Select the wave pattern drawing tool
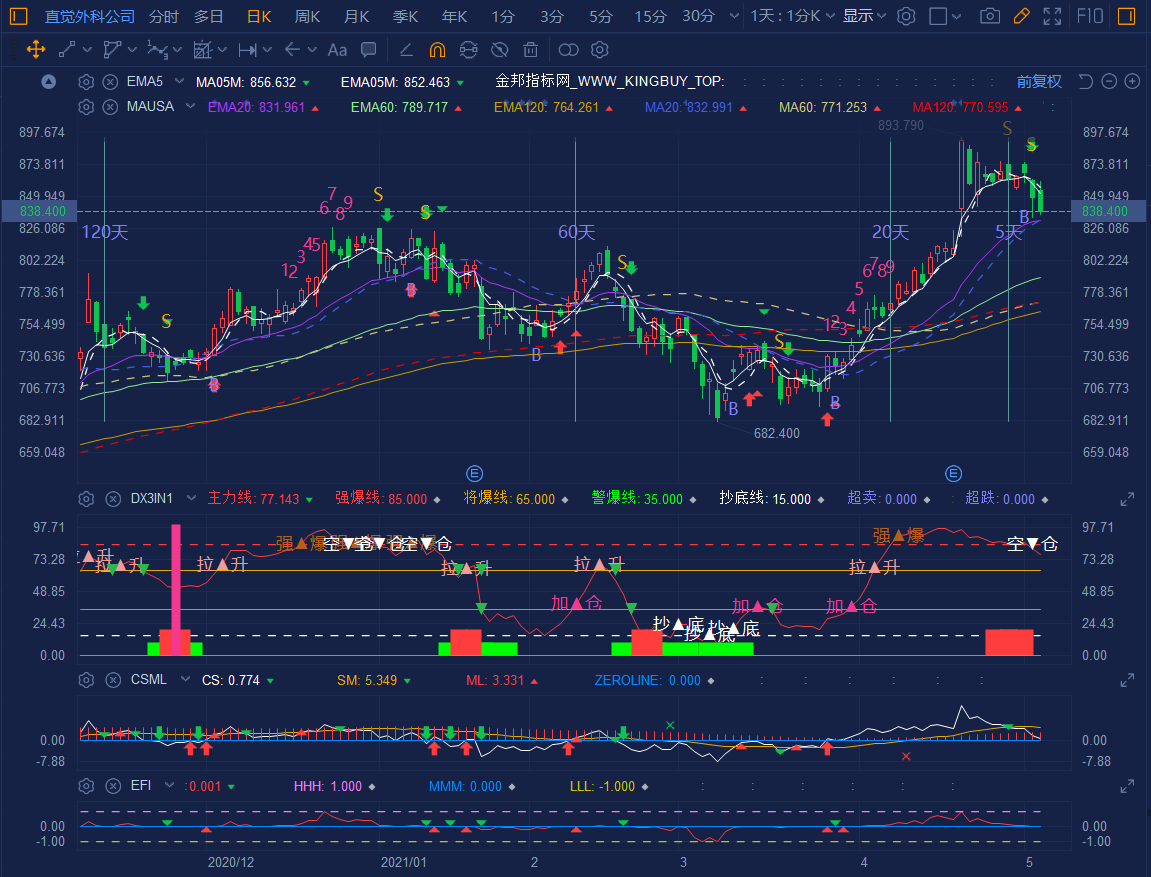Viewport: 1151px width, 877px height. (157, 50)
